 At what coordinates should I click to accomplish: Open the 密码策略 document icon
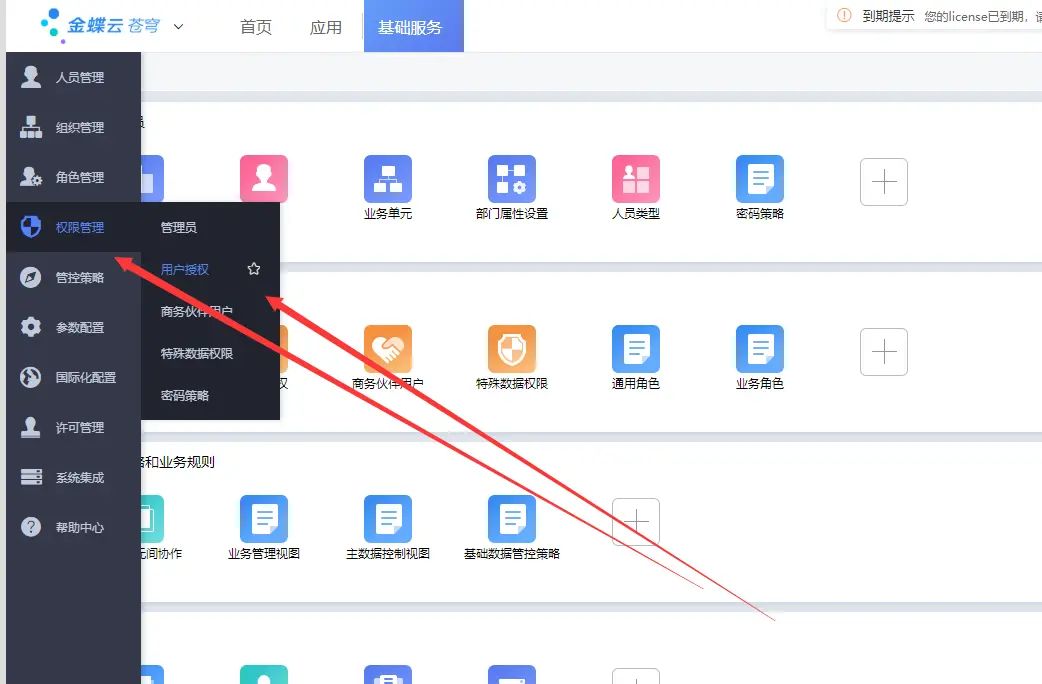click(x=759, y=177)
